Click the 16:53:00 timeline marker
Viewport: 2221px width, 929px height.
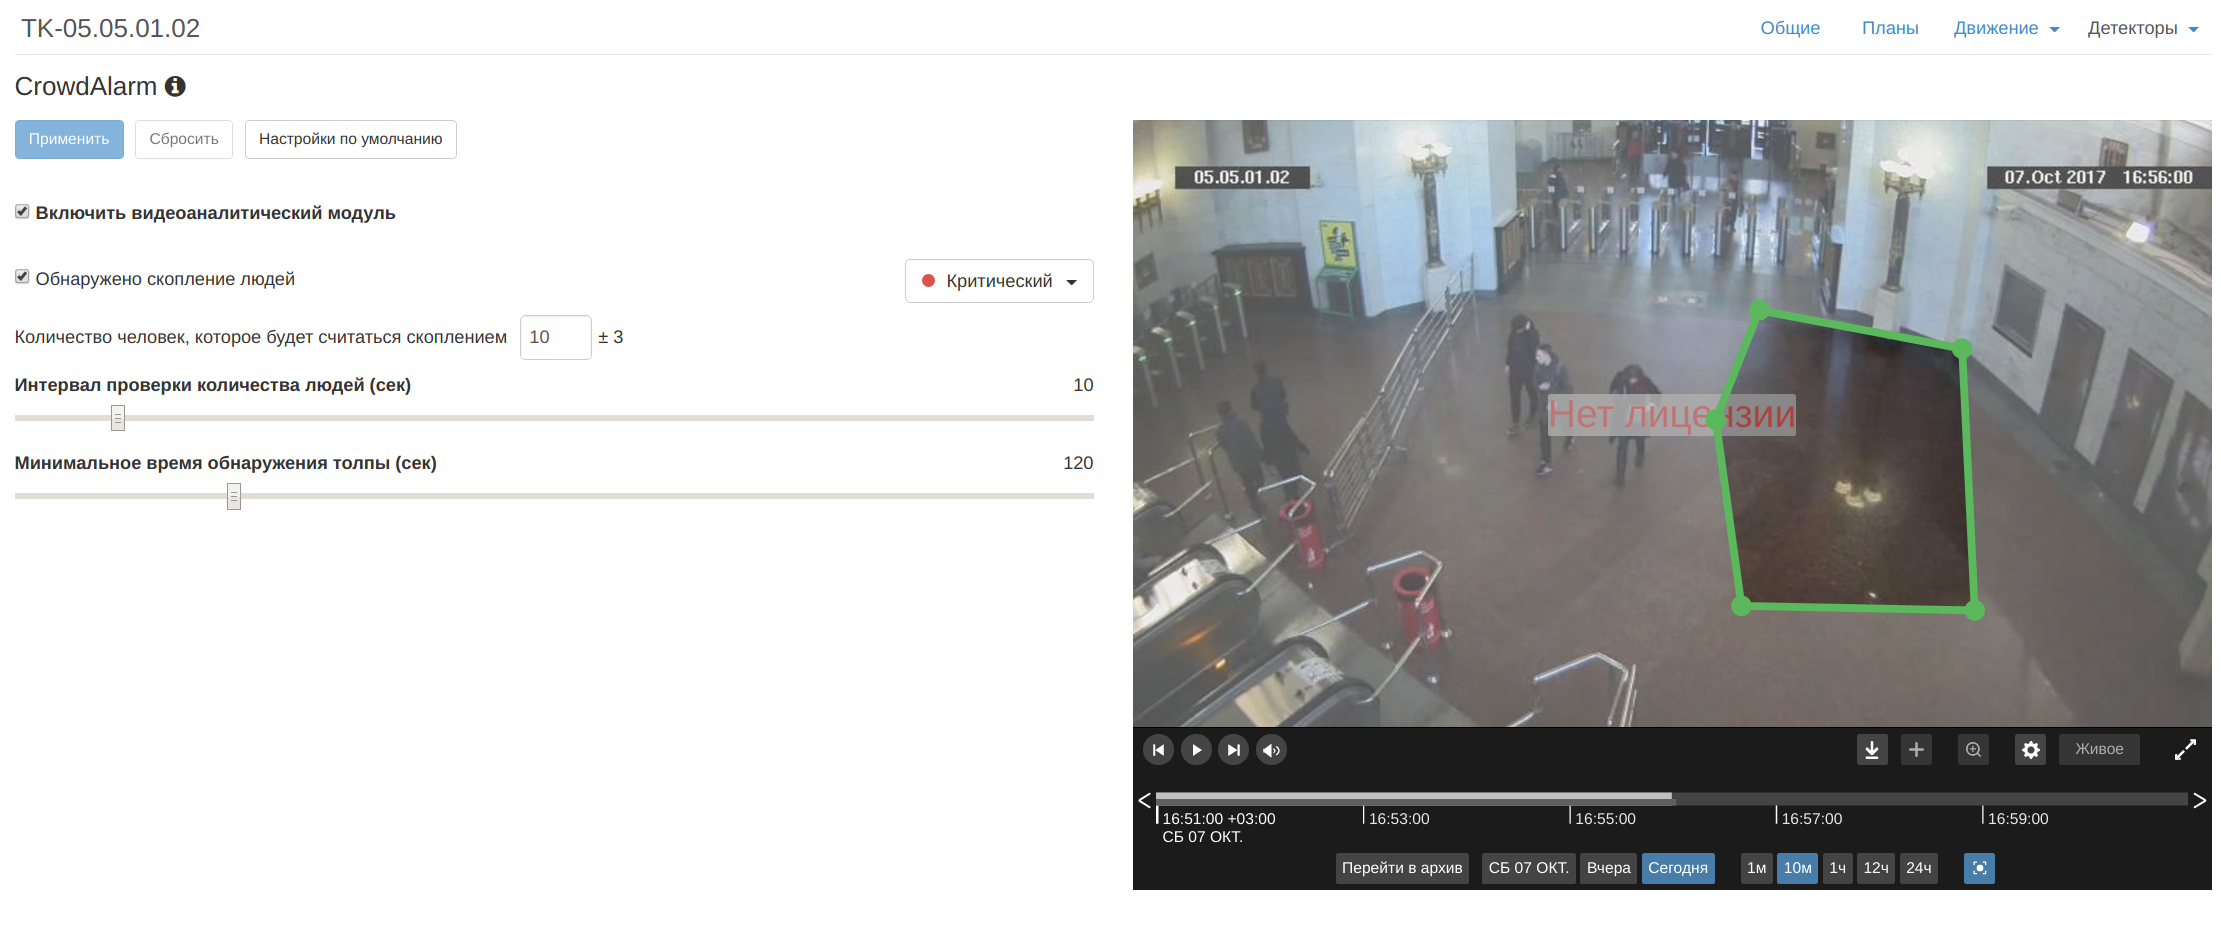(x=1398, y=818)
